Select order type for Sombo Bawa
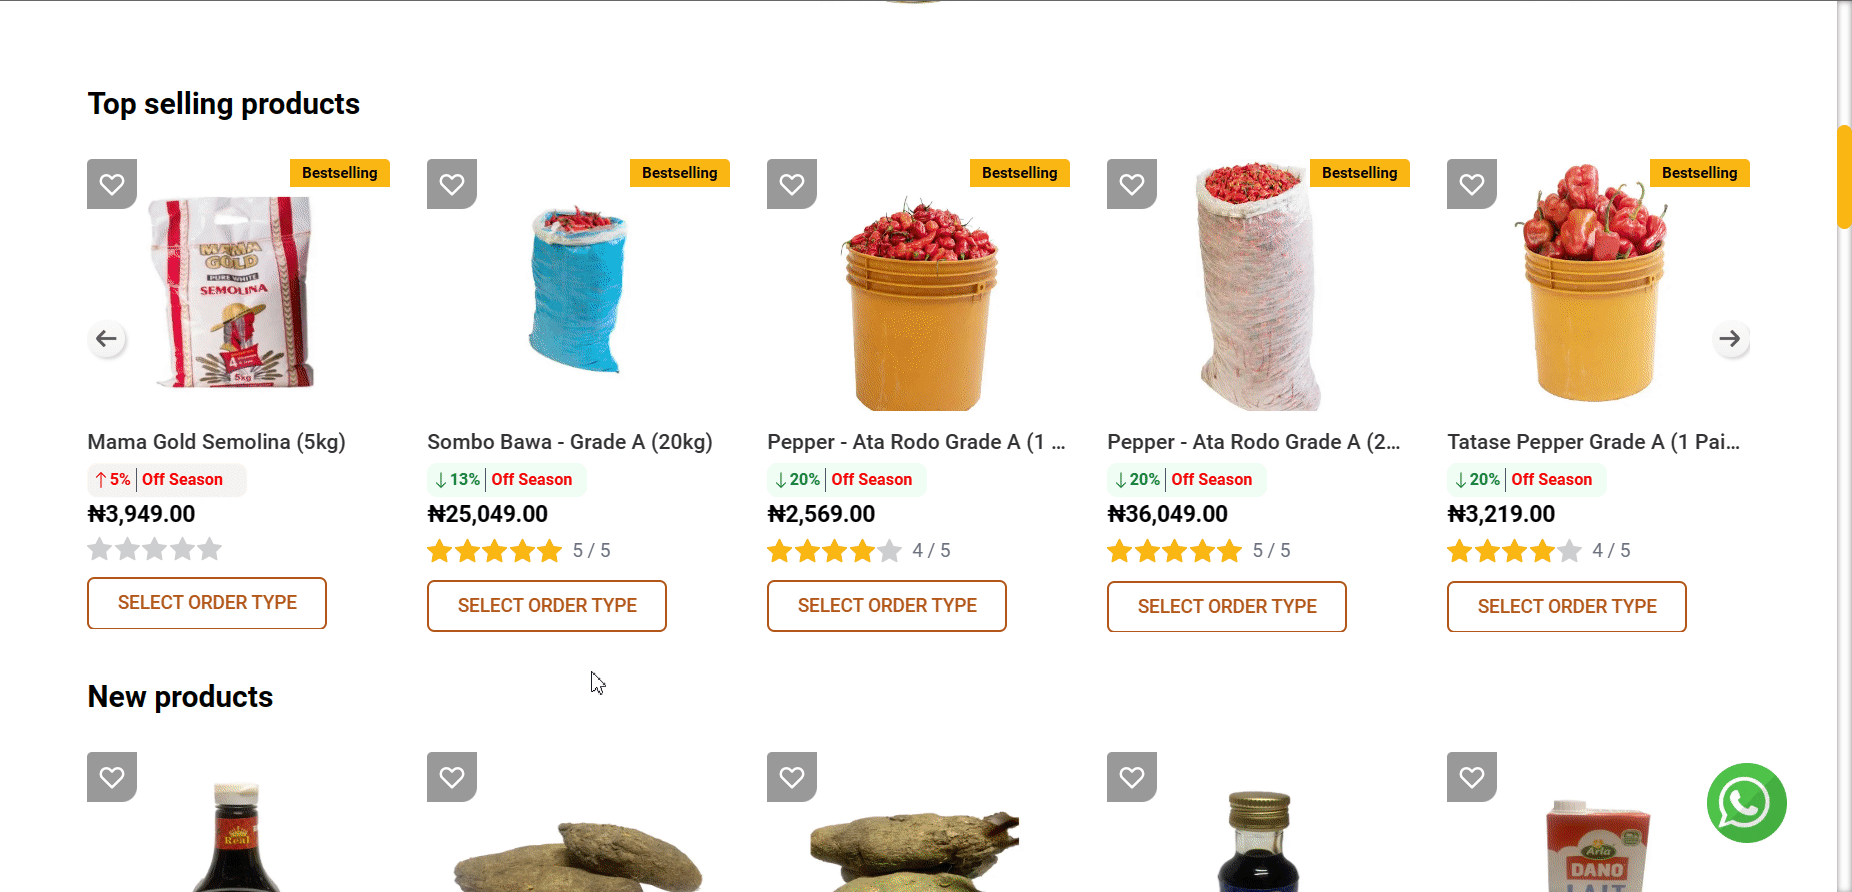The width and height of the screenshot is (1852, 892). tap(547, 606)
